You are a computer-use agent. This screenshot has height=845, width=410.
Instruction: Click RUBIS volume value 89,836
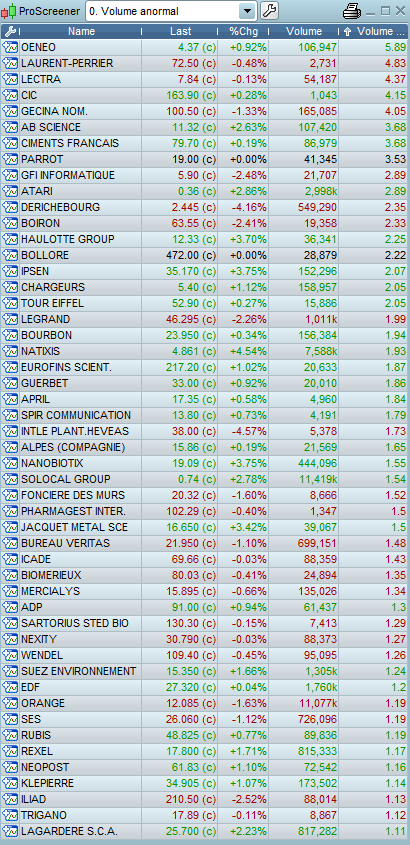[x=319, y=735]
